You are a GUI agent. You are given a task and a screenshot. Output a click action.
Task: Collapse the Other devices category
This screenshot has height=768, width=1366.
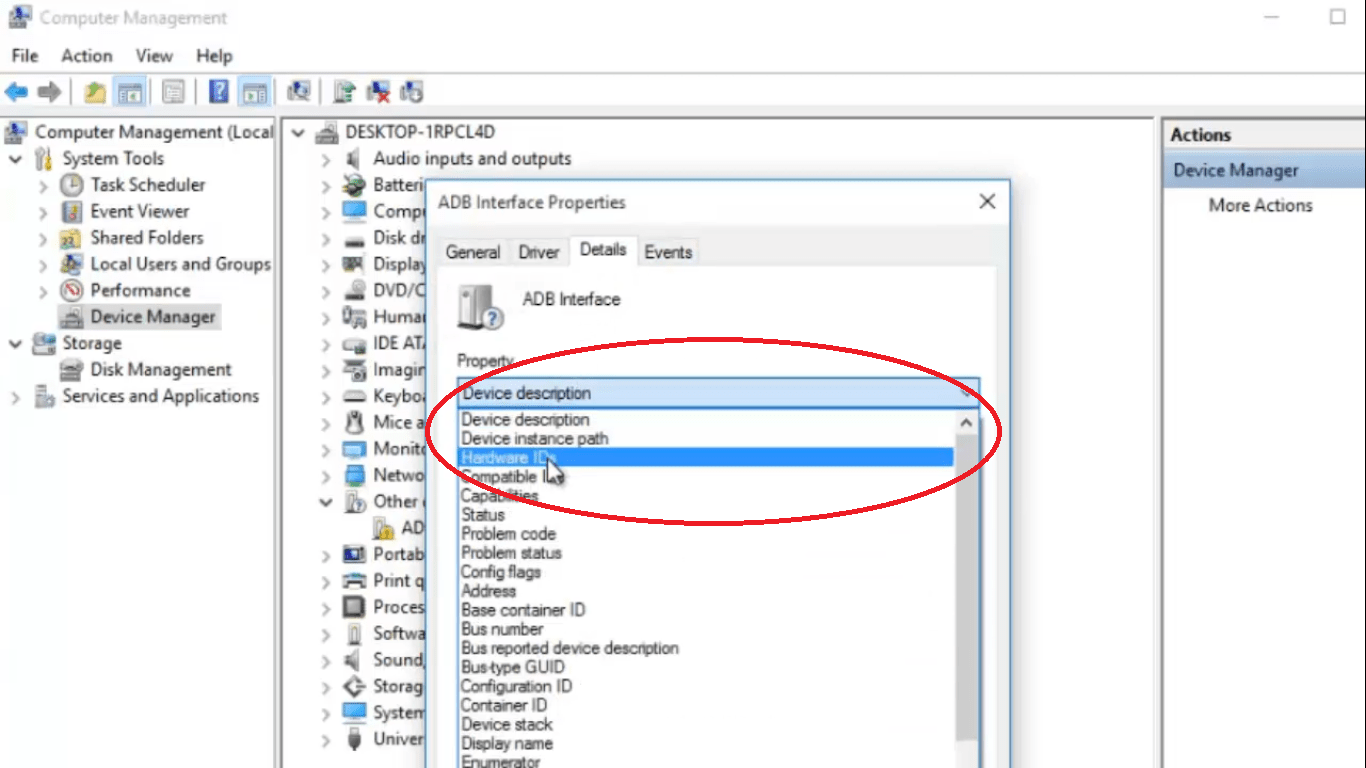point(326,502)
